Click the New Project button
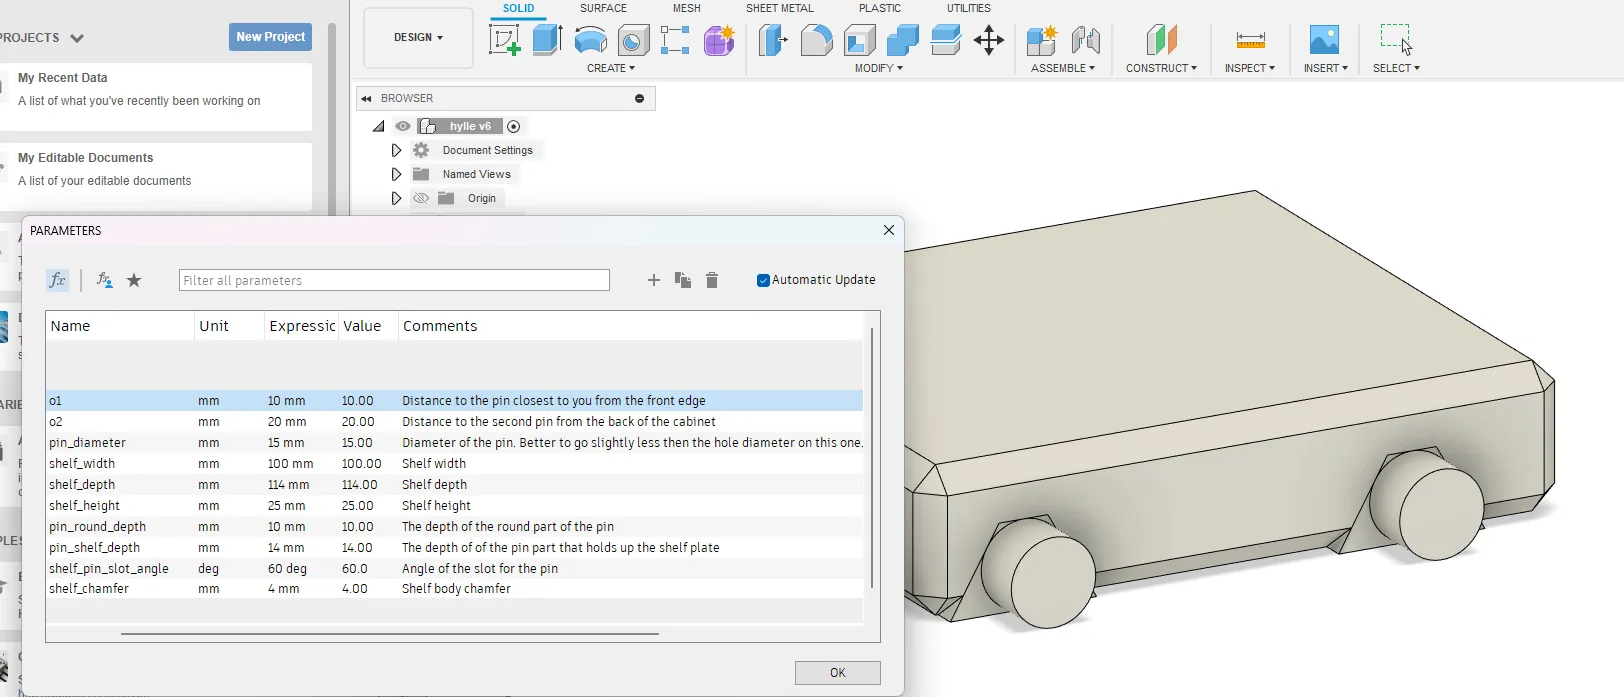Viewport: 1624px width, 697px height. click(x=270, y=37)
